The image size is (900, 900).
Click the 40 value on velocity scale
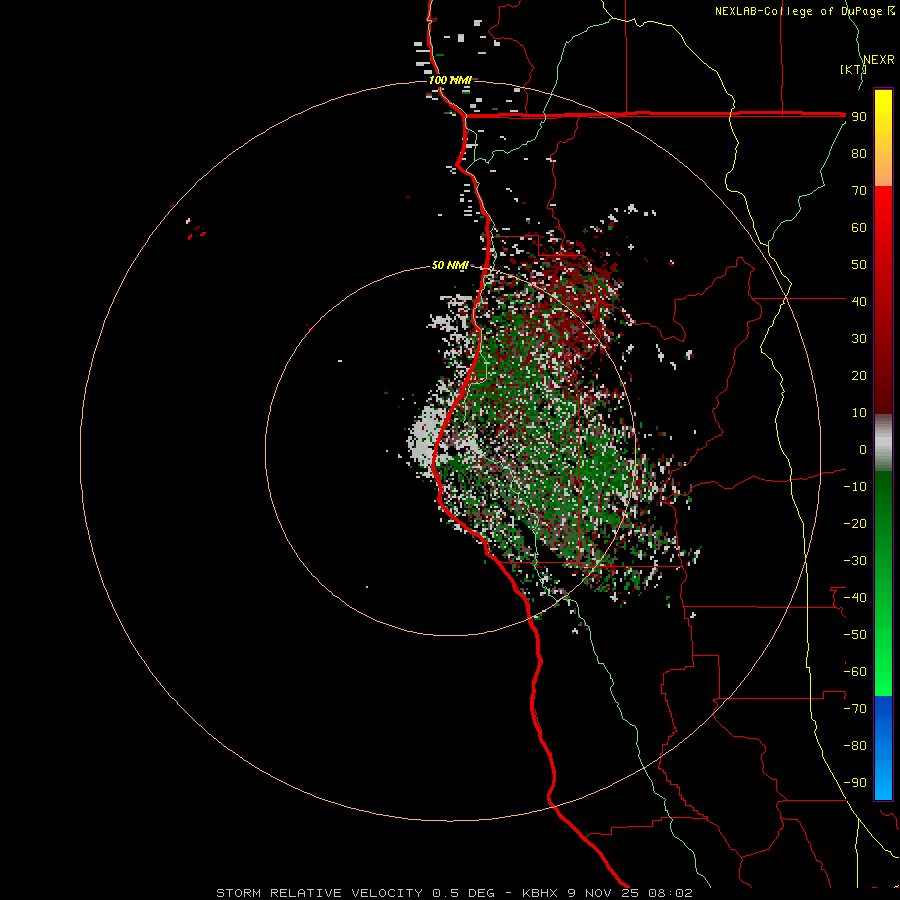click(859, 302)
